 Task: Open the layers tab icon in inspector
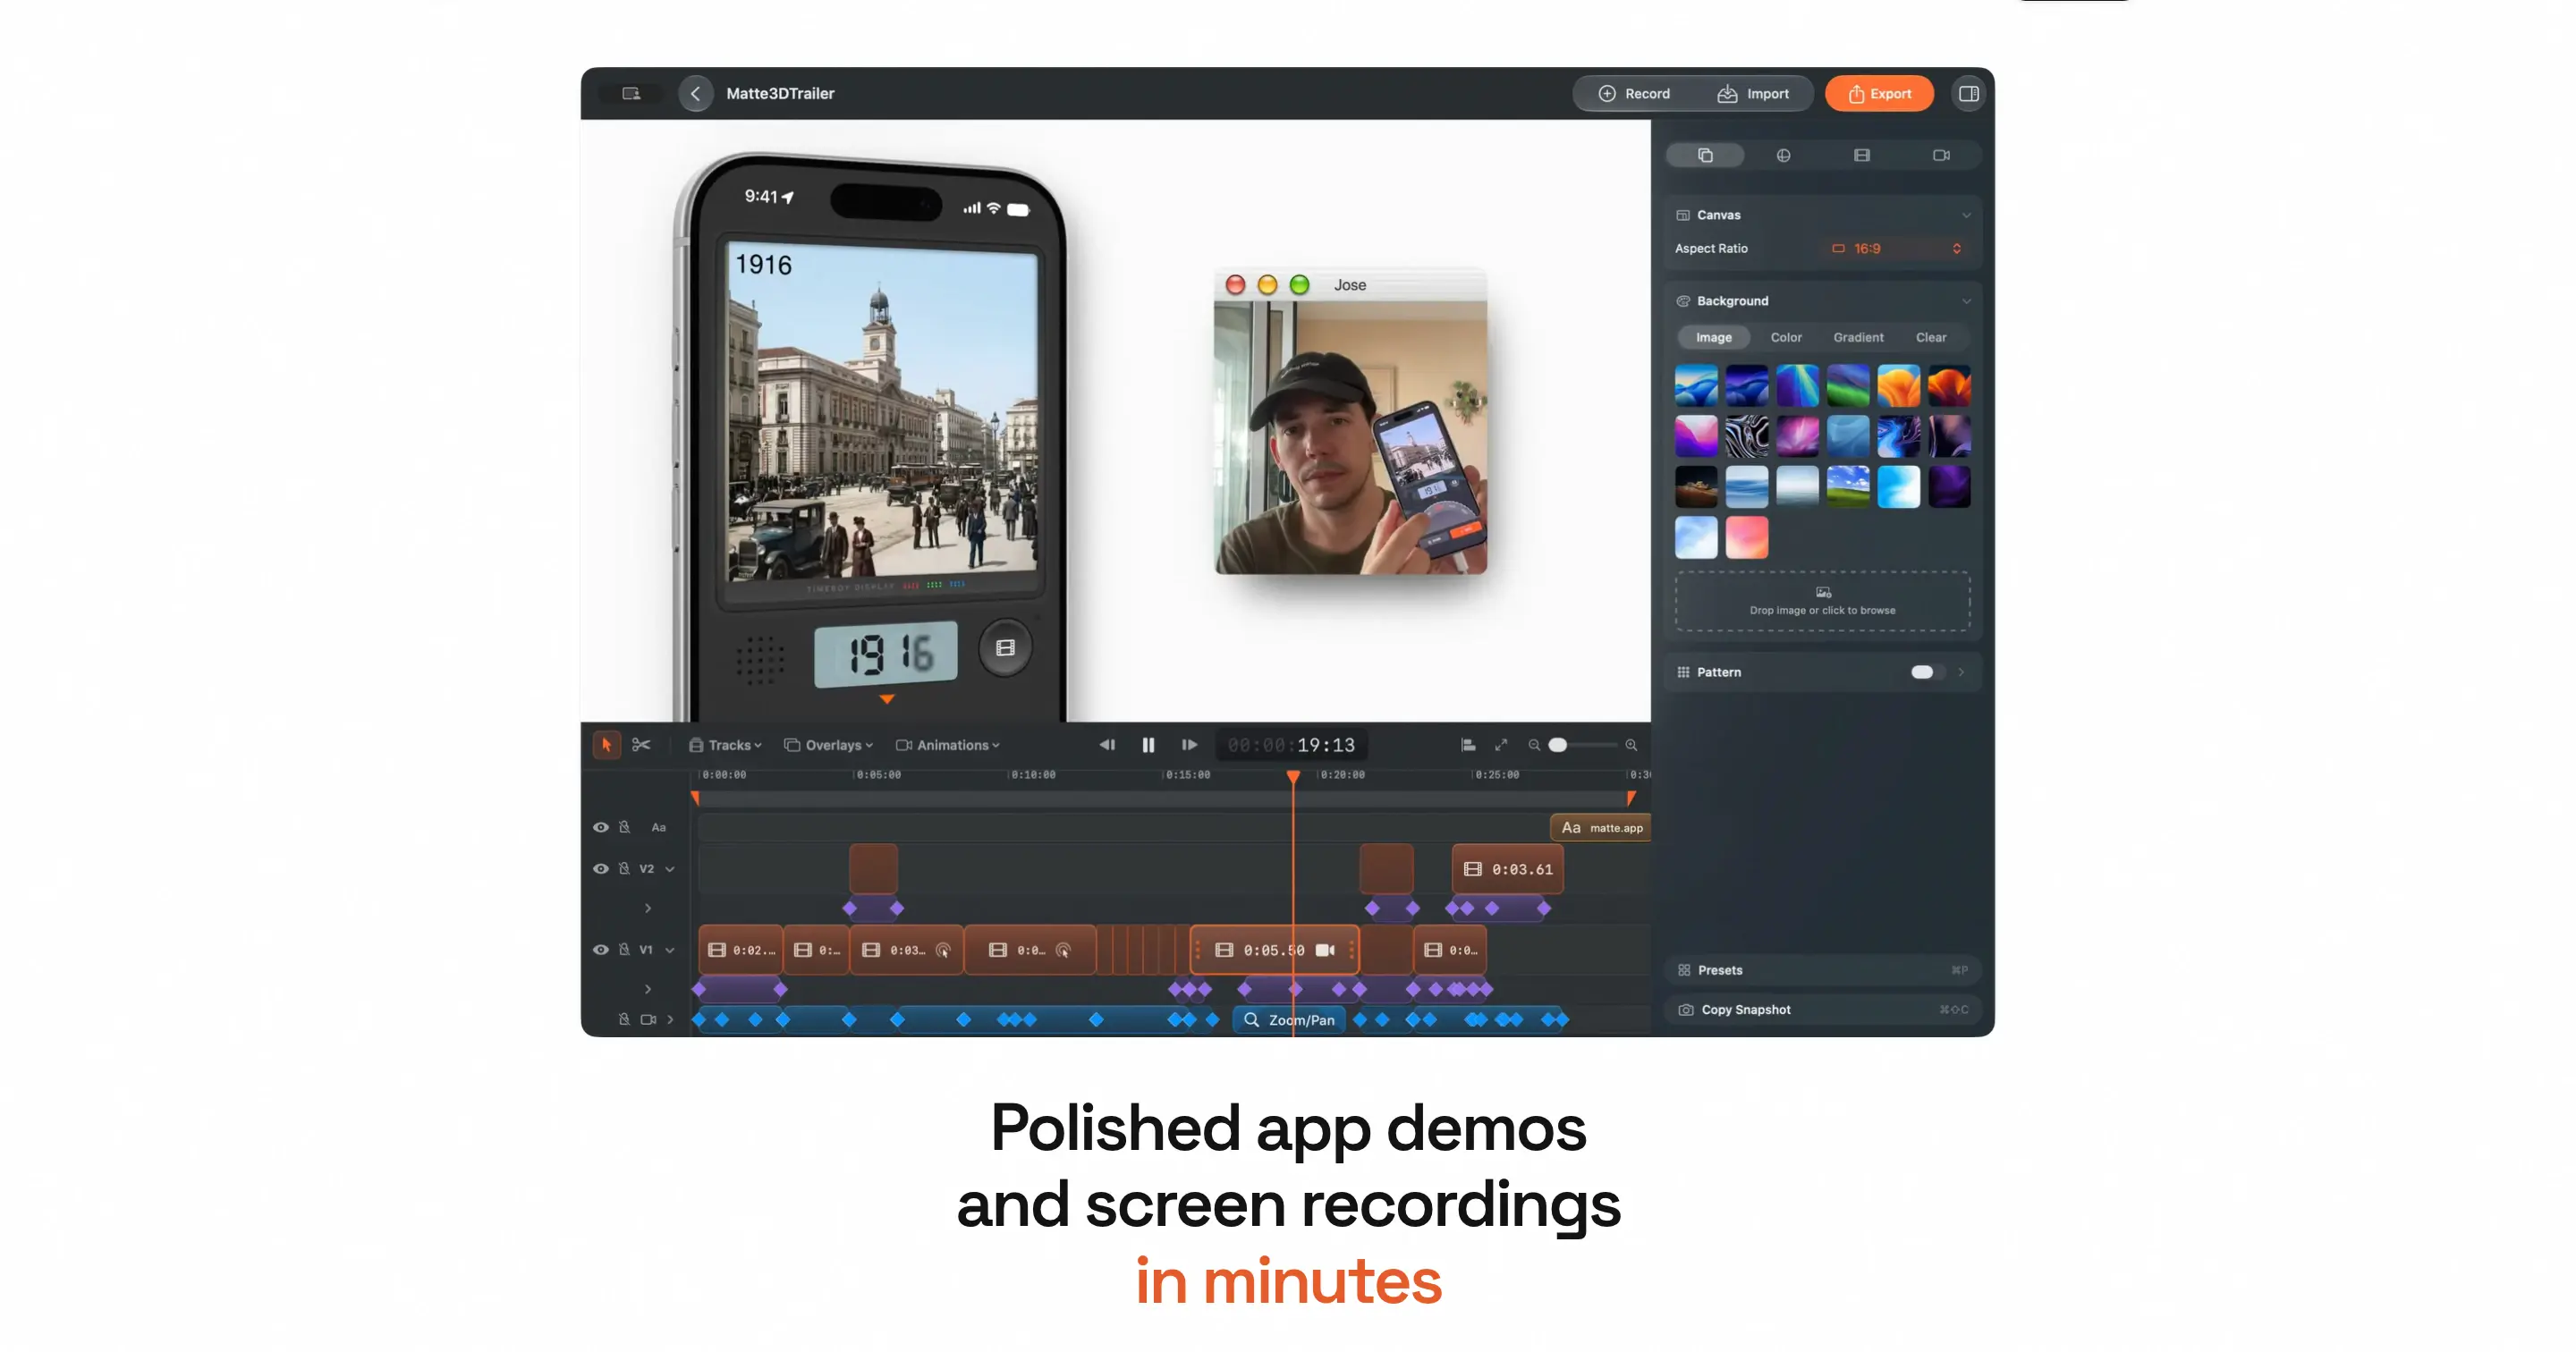pyautogui.click(x=1705, y=155)
